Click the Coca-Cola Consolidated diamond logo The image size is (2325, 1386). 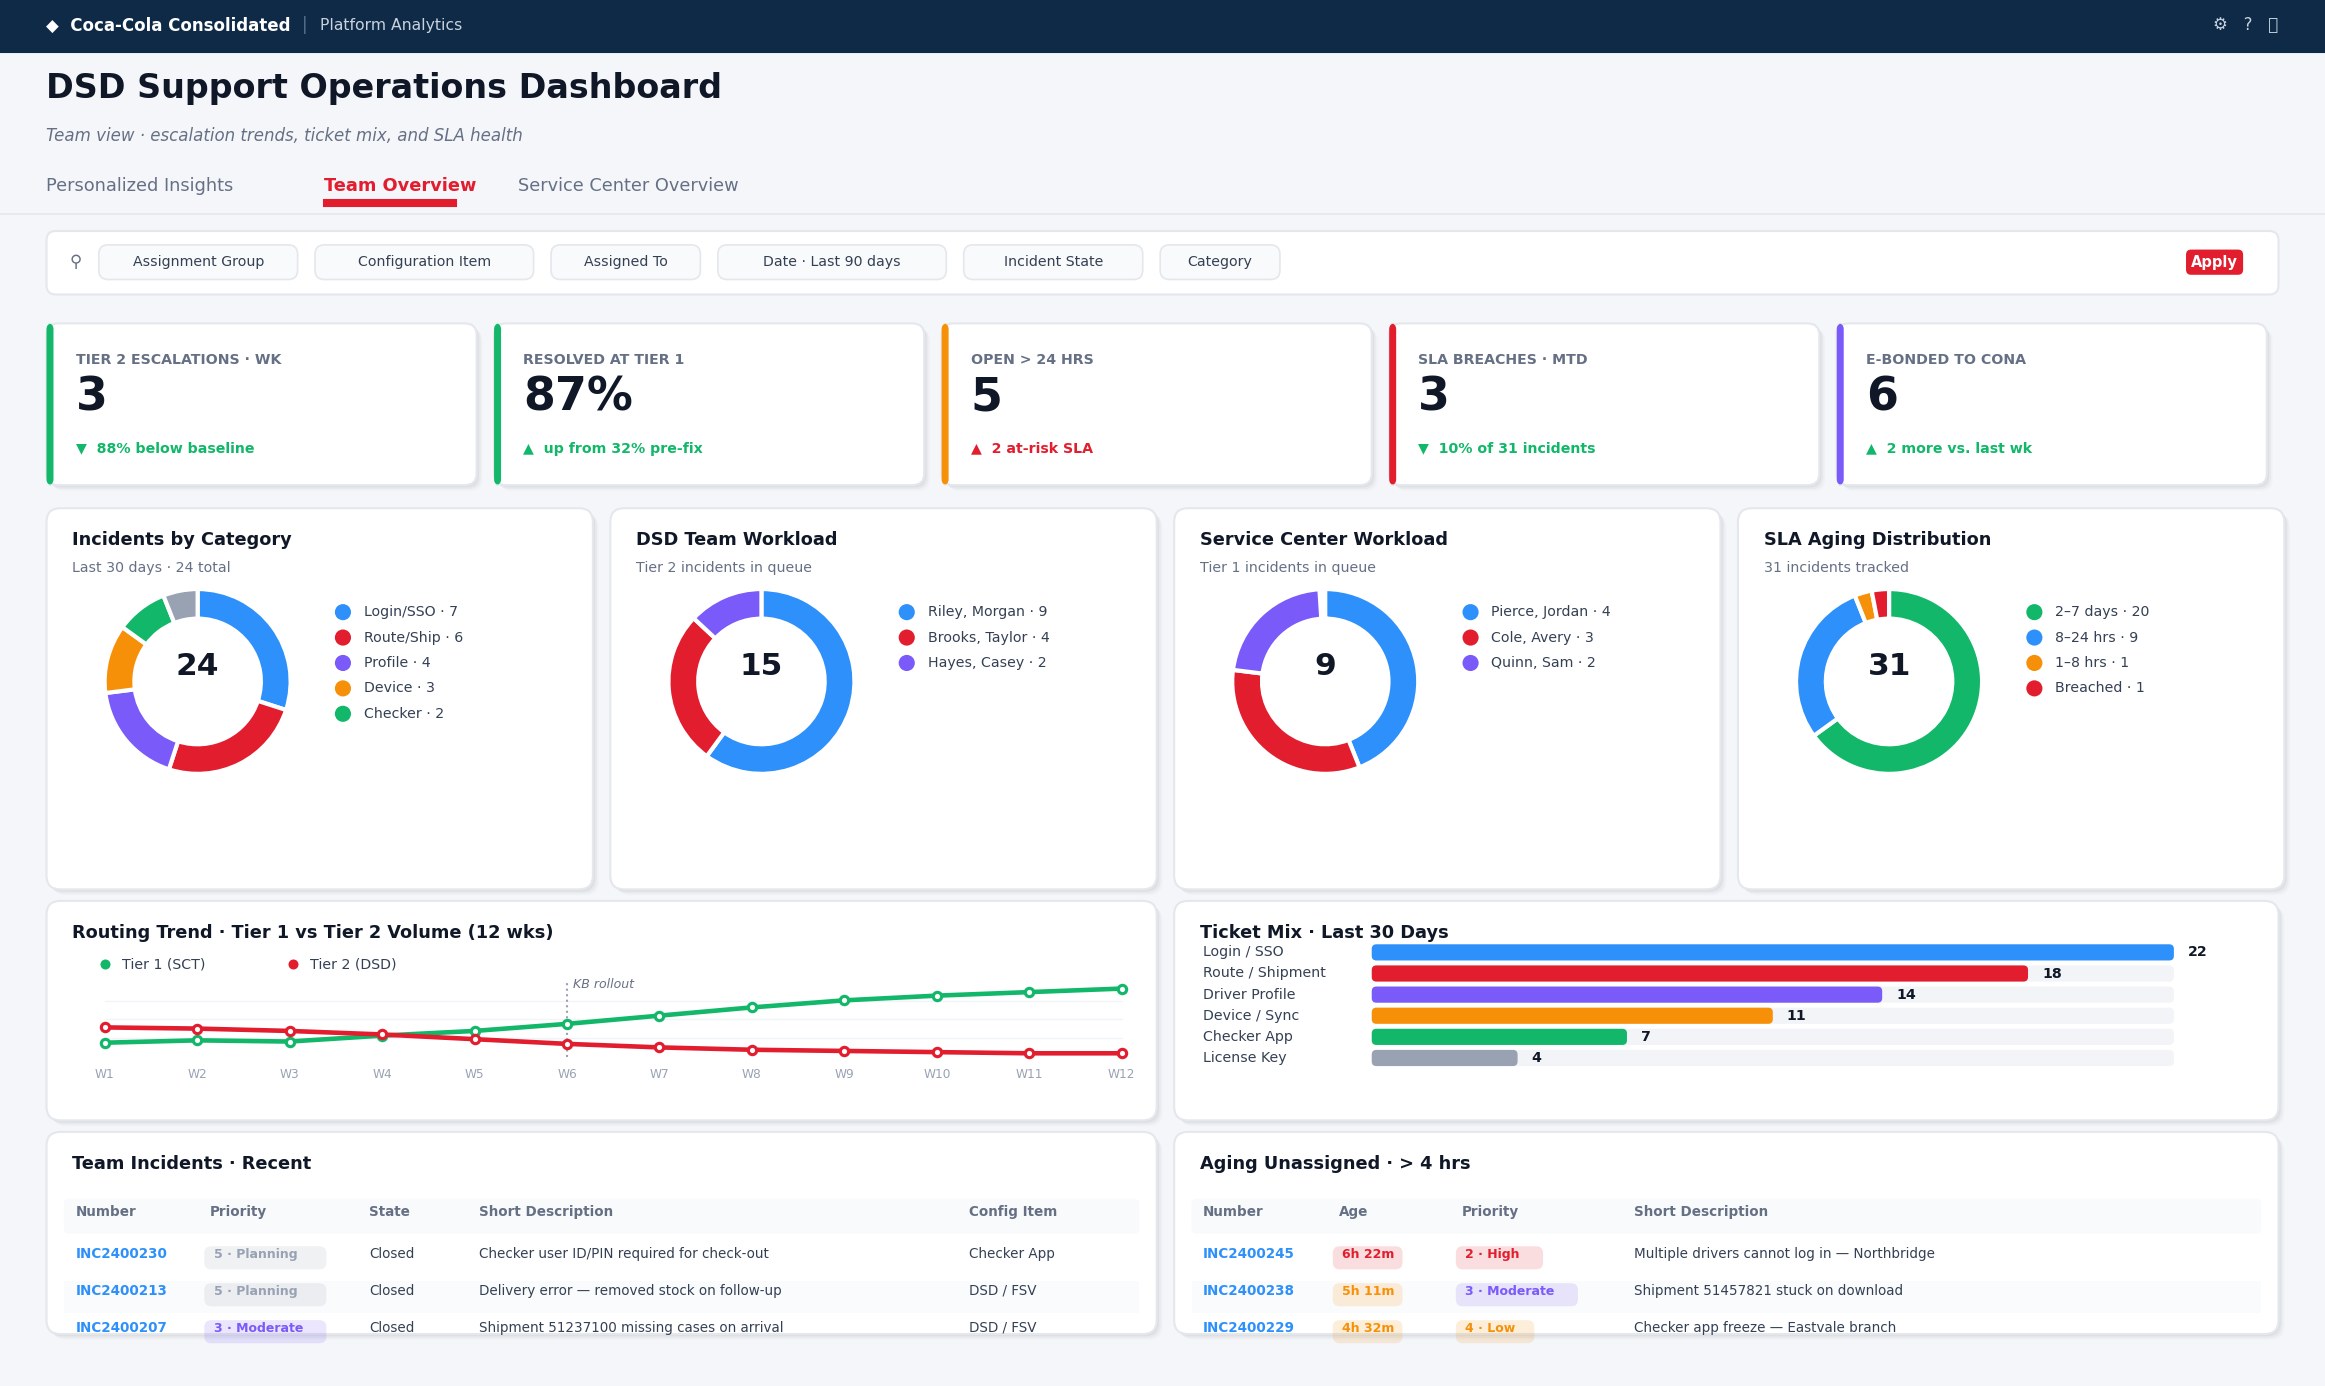[52, 26]
